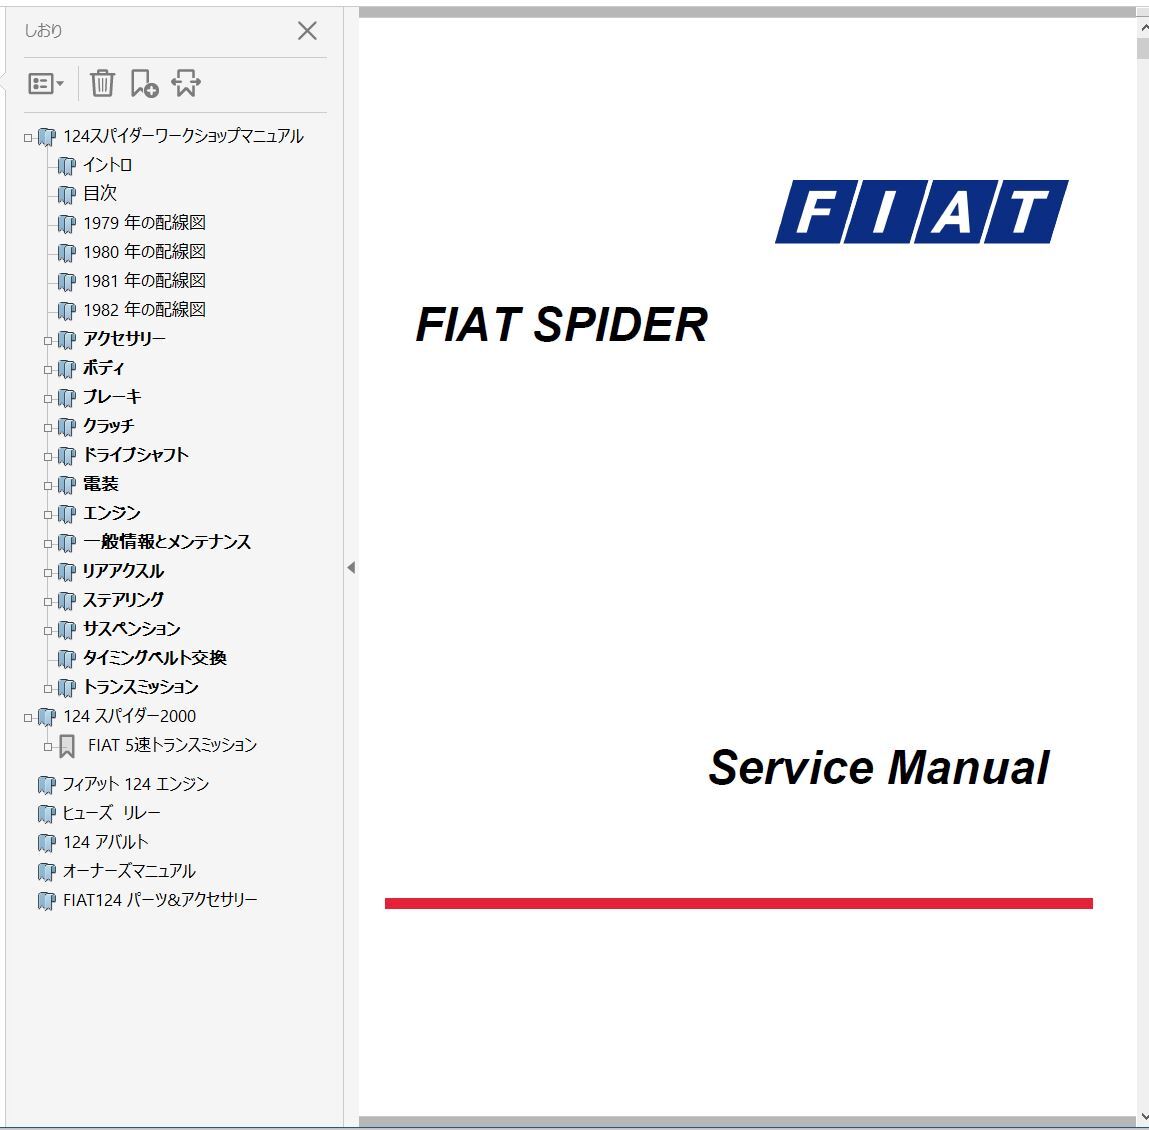Click the bookmark icon beside オーナーズマニュアル
This screenshot has height=1130, width=1149.
[x=47, y=872]
